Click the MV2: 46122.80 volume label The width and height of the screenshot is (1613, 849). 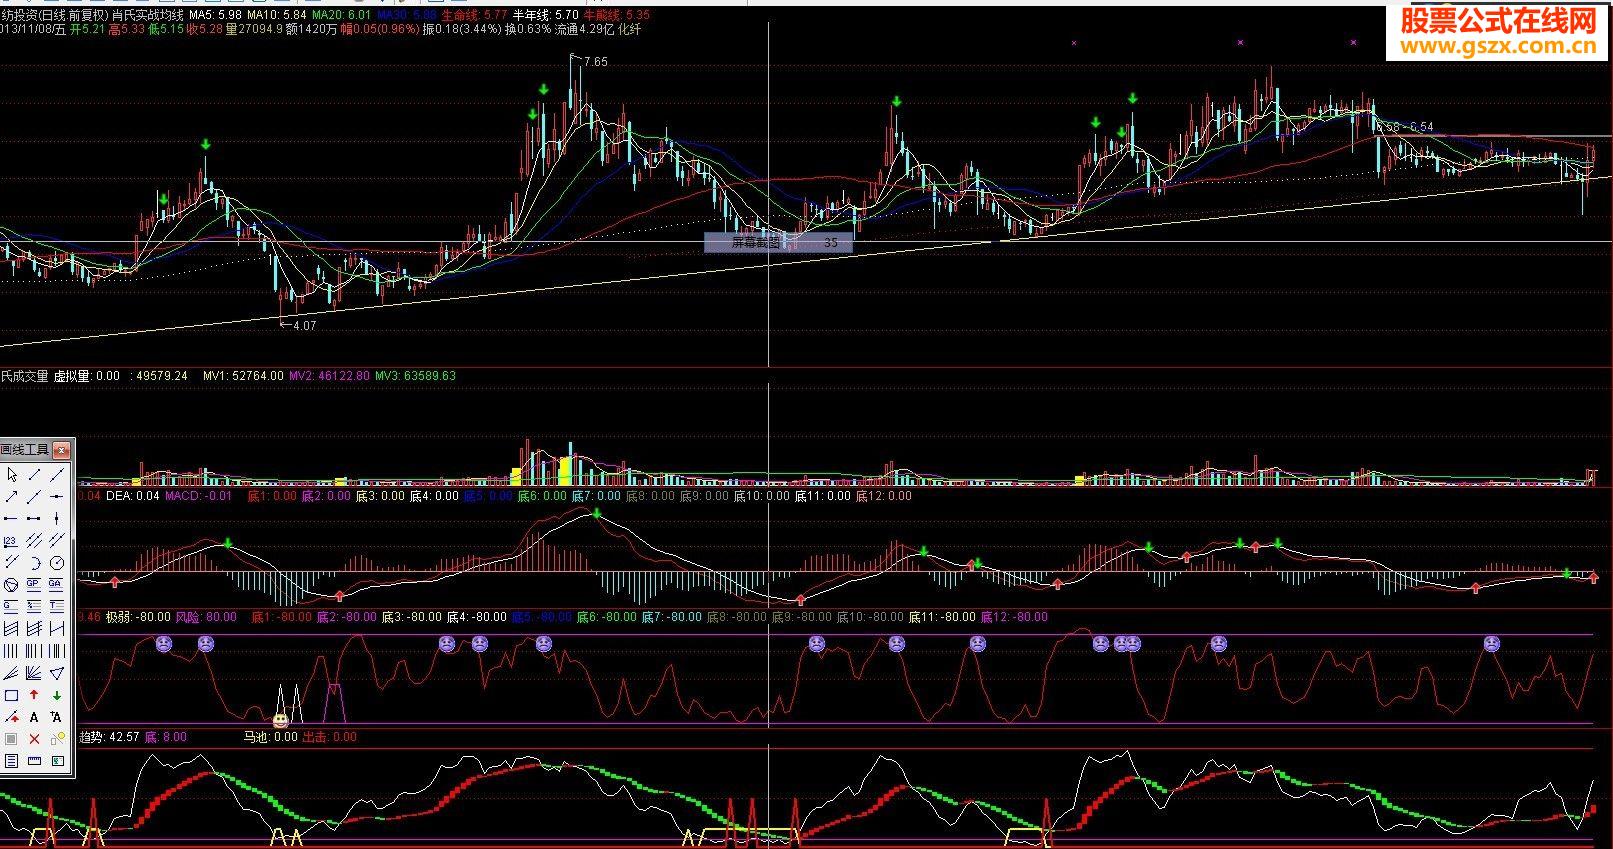click(329, 376)
